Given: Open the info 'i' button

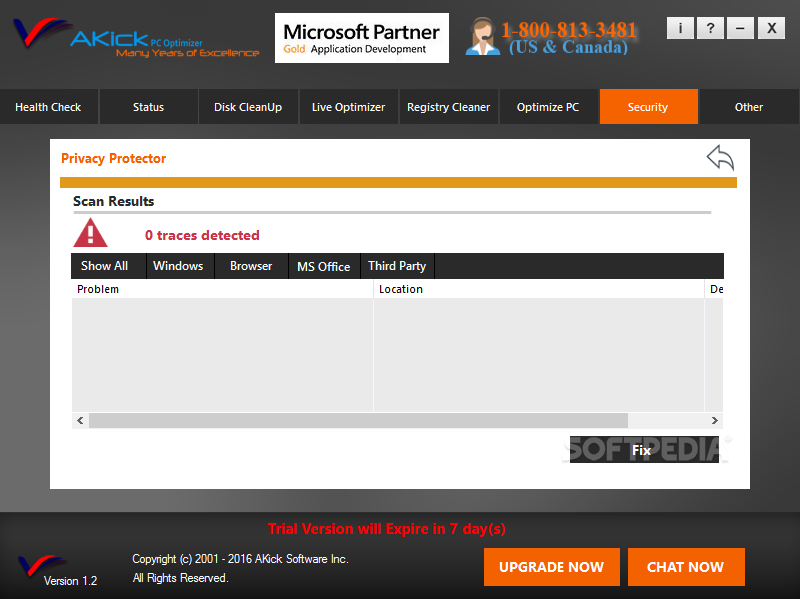Looking at the screenshot, I should [680, 28].
